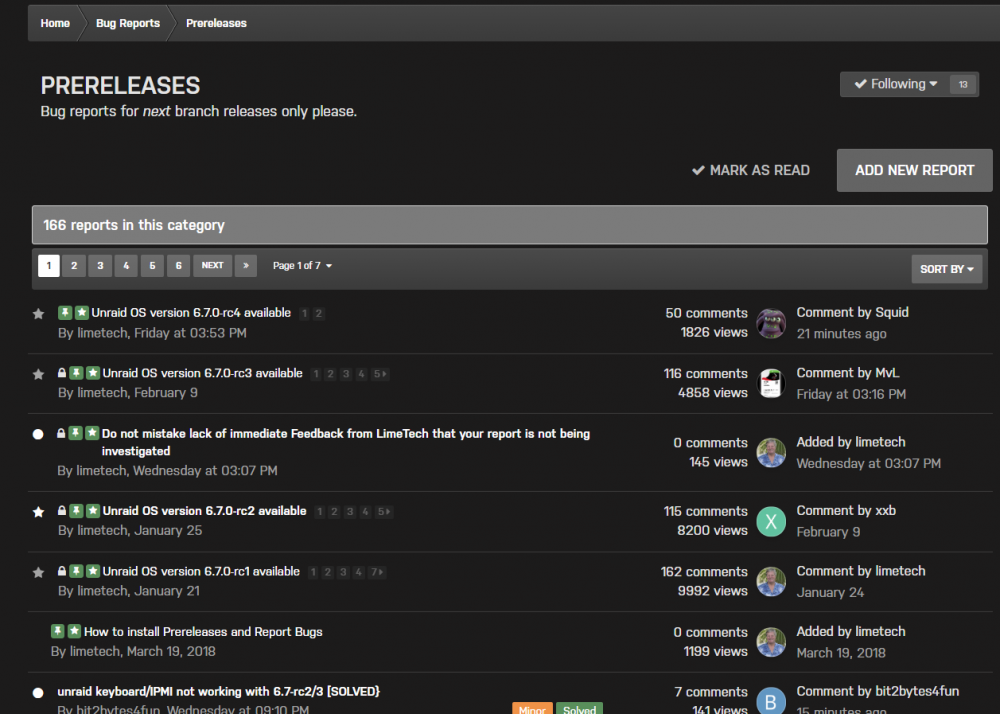The width and height of the screenshot is (1000, 714).
Task: Click Comment by Squid
Action: tap(852, 312)
